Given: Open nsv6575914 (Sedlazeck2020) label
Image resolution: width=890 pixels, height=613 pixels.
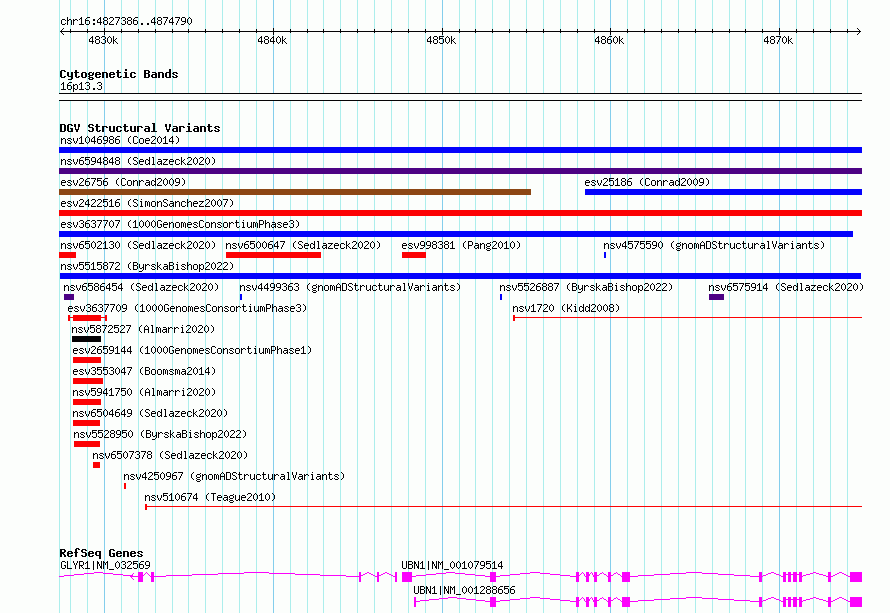Looking at the screenshot, I should (x=786, y=287).
